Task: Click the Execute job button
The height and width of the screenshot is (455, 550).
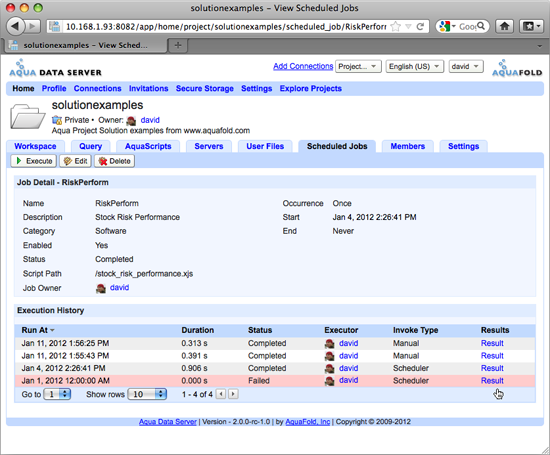Action: coord(34,161)
